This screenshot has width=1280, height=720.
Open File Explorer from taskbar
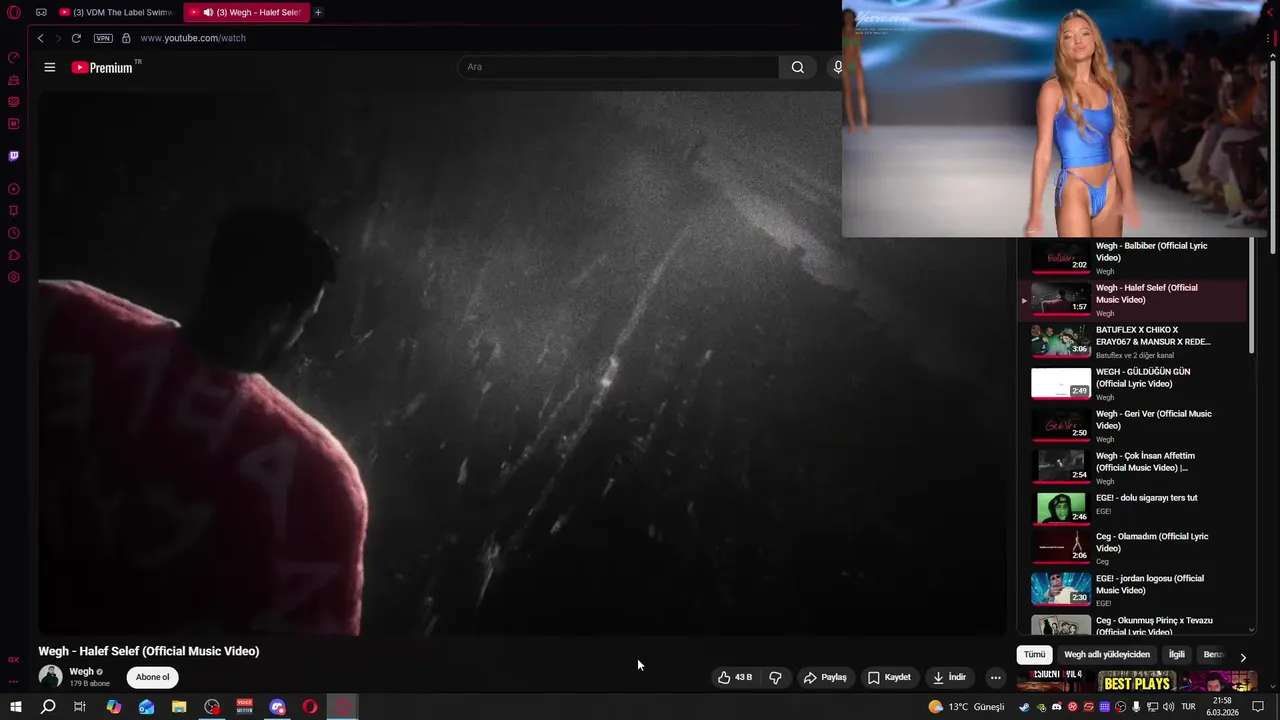[179, 707]
